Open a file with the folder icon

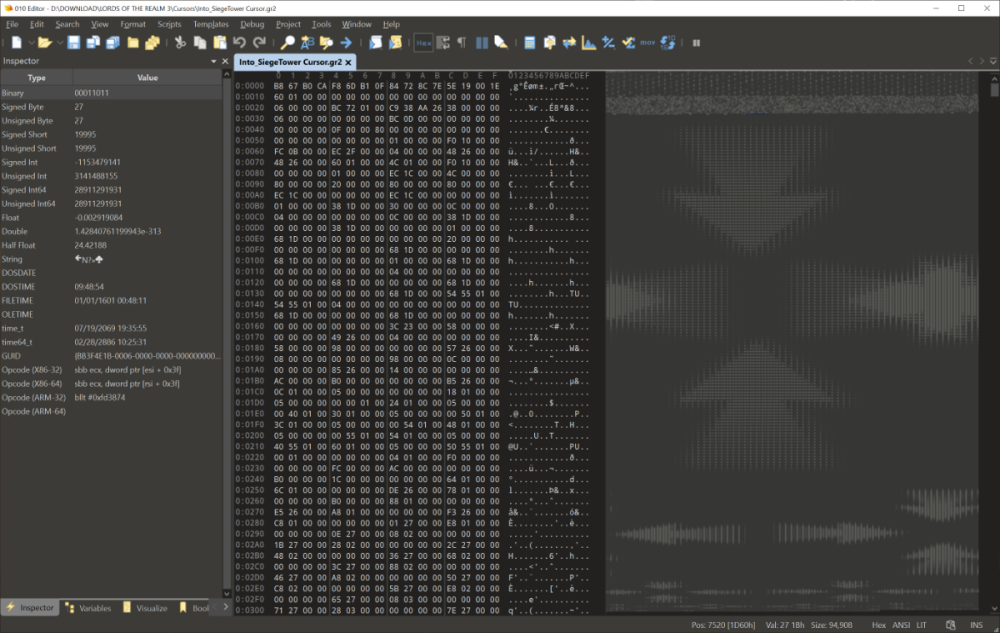coord(44,43)
